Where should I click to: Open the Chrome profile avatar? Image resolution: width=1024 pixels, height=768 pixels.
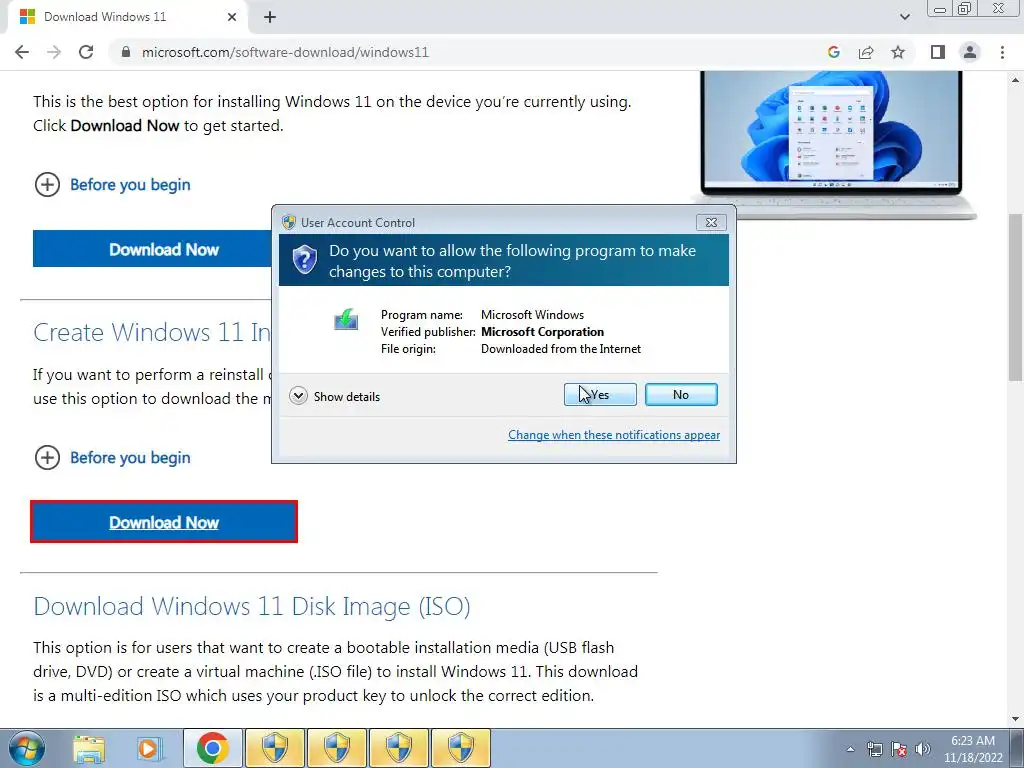pyautogui.click(x=970, y=52)
